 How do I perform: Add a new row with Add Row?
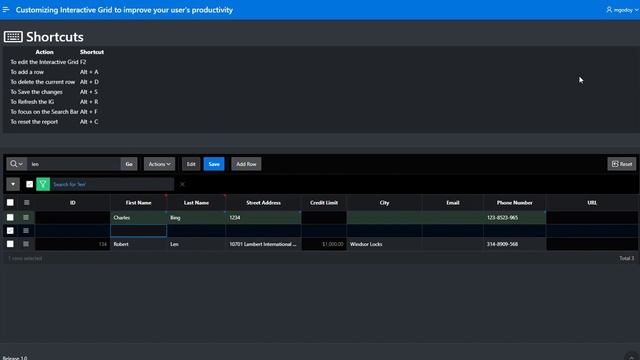[x=246, y=164]
